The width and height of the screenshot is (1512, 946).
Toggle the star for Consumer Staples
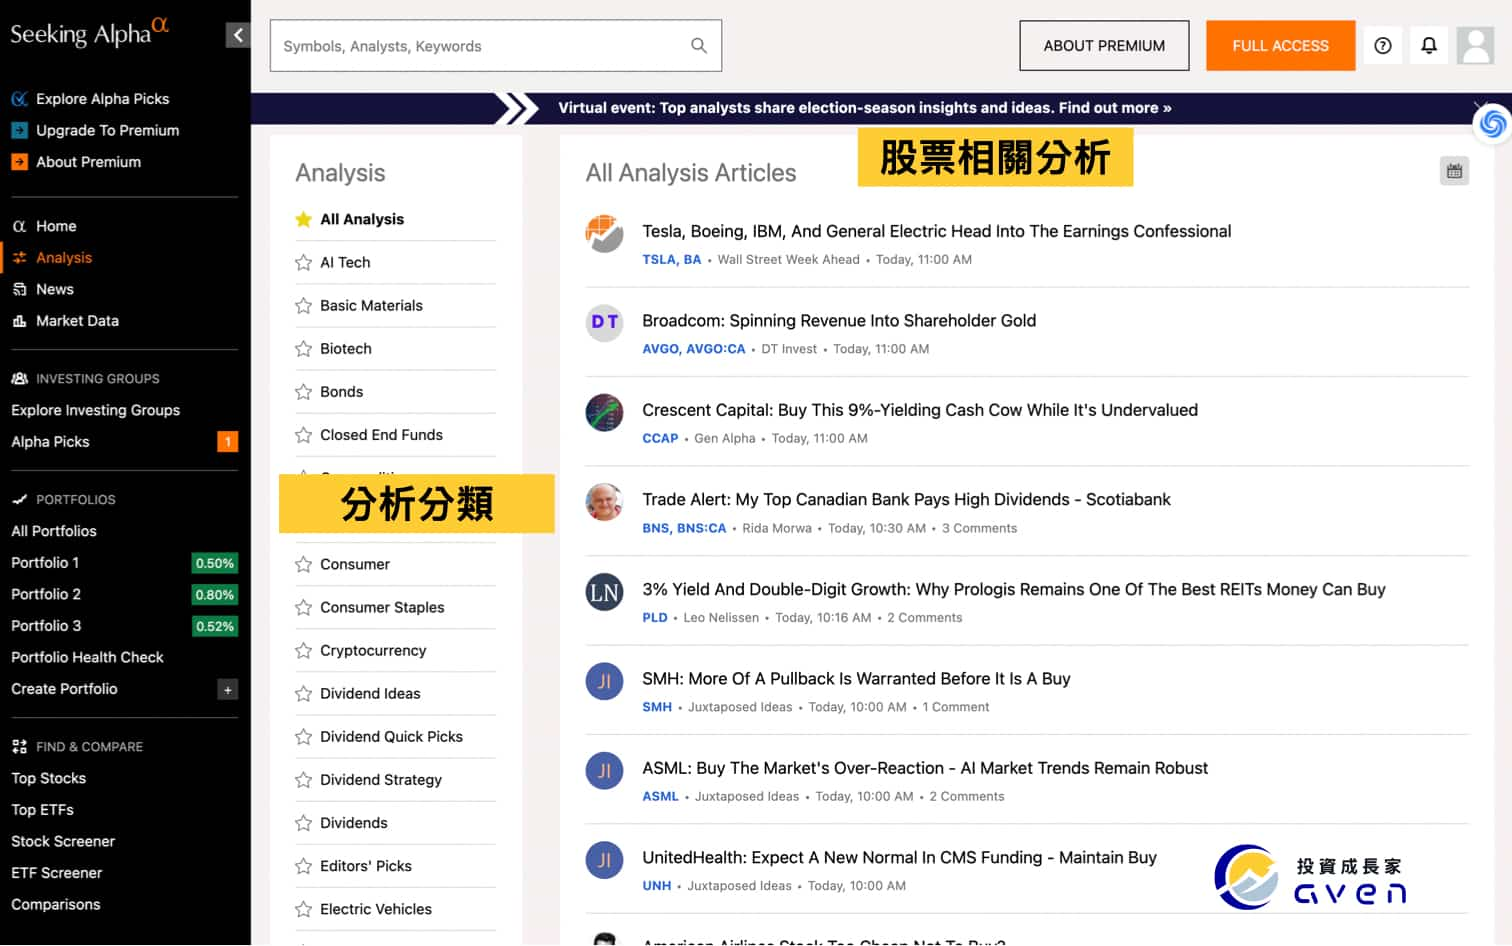[x=303, y=607]
